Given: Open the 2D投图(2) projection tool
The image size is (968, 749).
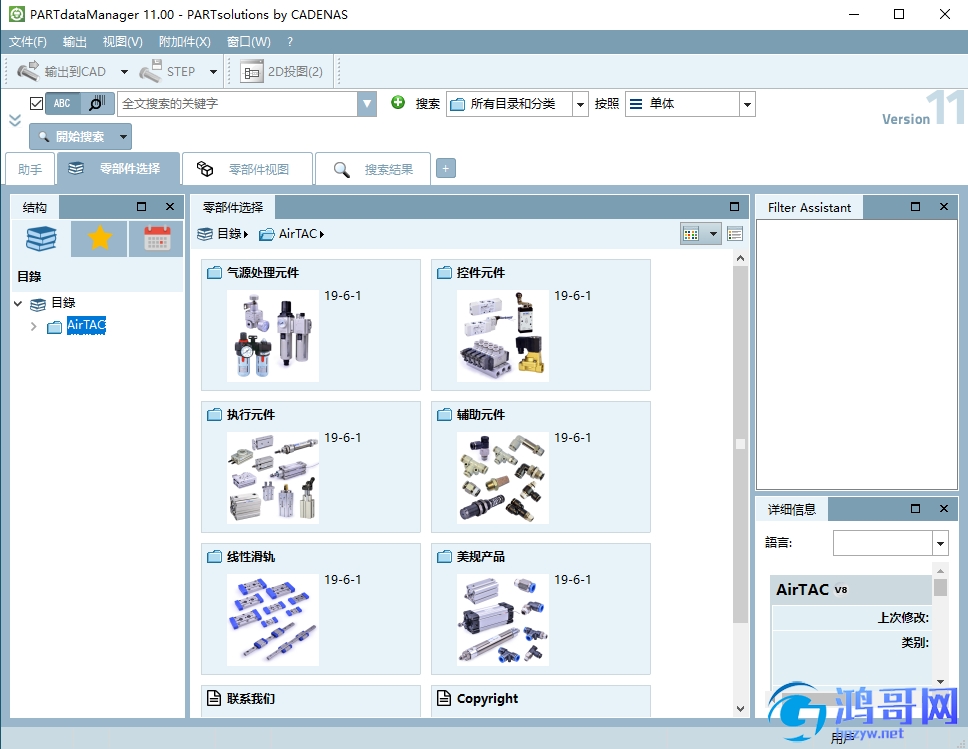Looking at the screenshot, I should pos(282,72).
